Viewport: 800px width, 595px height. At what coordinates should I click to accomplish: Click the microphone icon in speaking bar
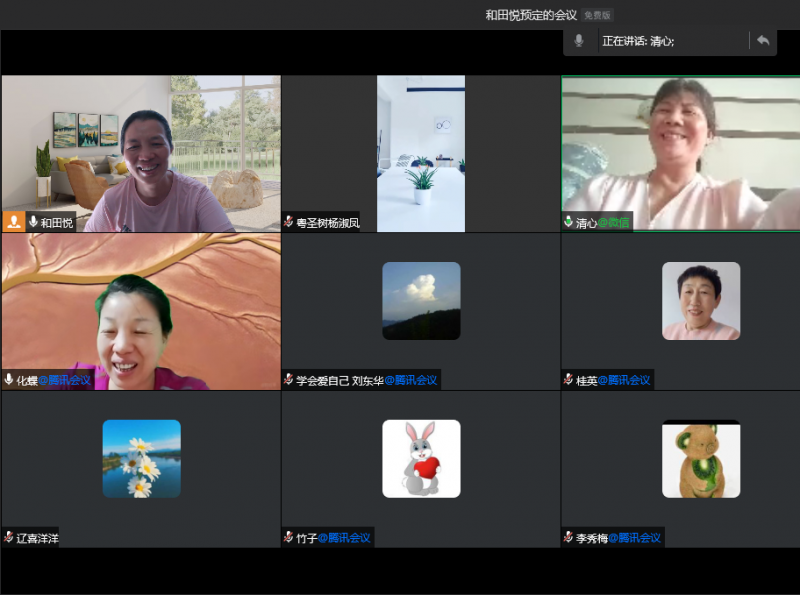(579, 41)
